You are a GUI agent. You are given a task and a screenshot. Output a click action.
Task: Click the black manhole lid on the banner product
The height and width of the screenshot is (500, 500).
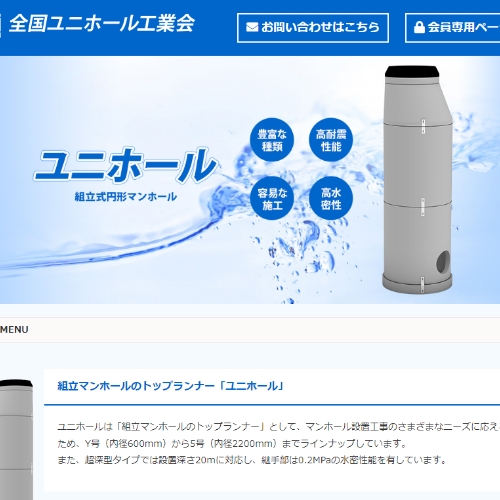tap(412, 71)
